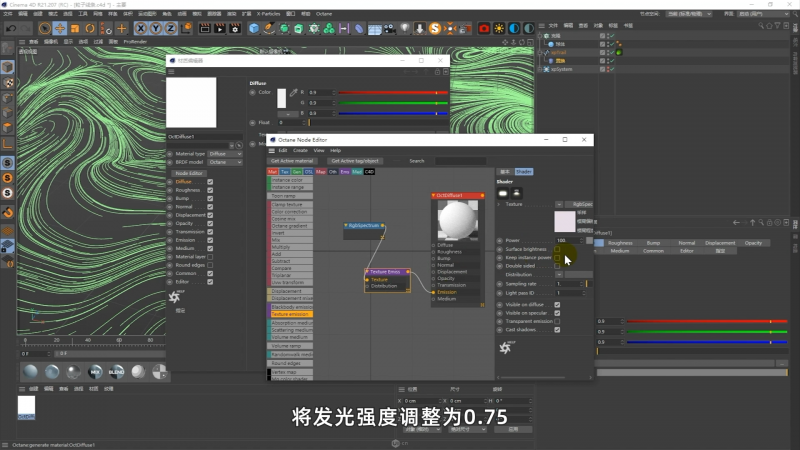Click the red Octane render icon
The image size is (800, 450).
484,29
